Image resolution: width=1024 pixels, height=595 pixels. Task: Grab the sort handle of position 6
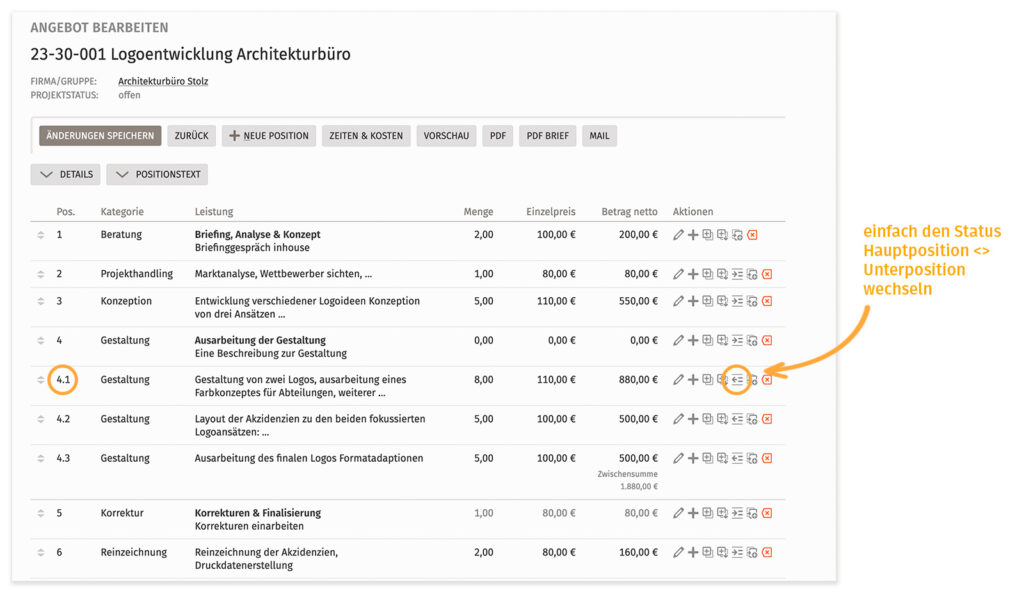tap(41, 553)
